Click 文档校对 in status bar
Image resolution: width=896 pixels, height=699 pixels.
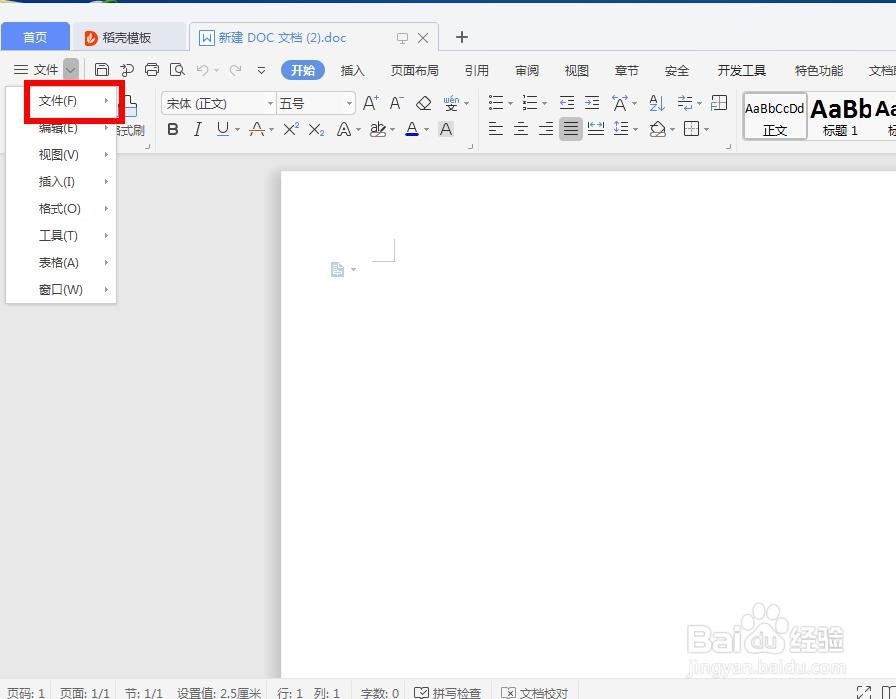[534, 693]
